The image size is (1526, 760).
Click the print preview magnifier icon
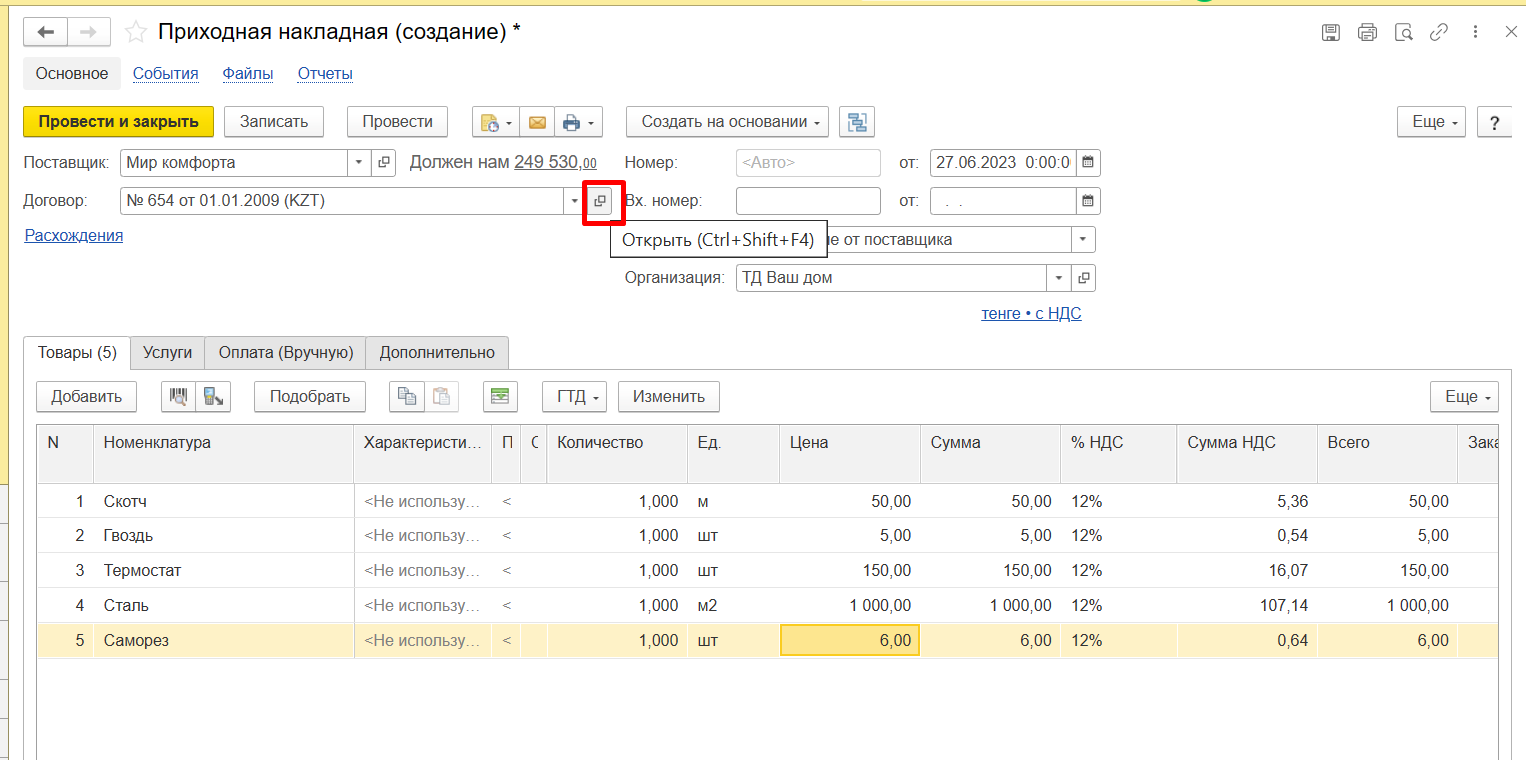click(x=1404, y=32)
